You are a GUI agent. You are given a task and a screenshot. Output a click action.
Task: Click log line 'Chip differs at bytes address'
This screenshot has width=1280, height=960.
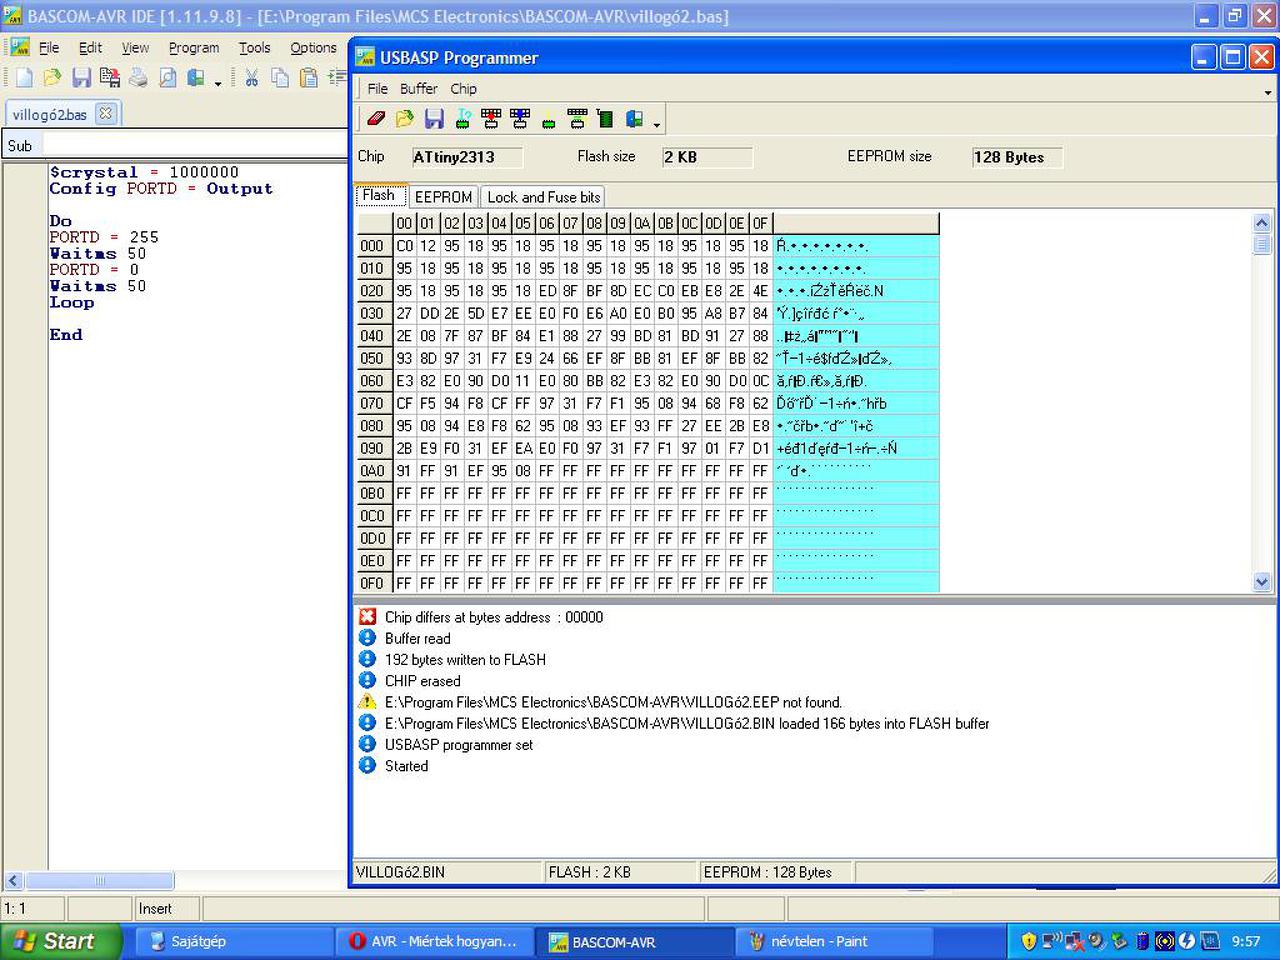[x=494, y=618]
